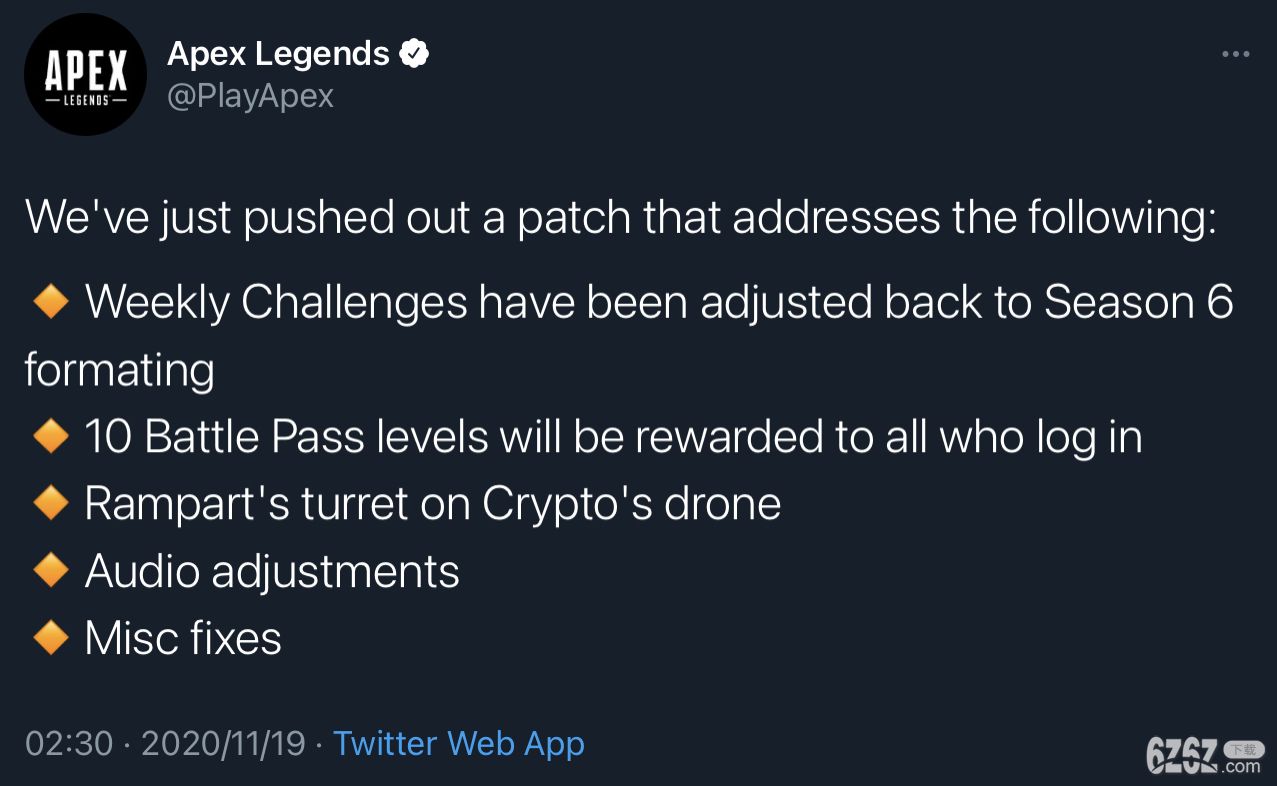Click the diamond bullet before 10 Battle Pass
Viewport: 1277px width, 786px height.
50,437
